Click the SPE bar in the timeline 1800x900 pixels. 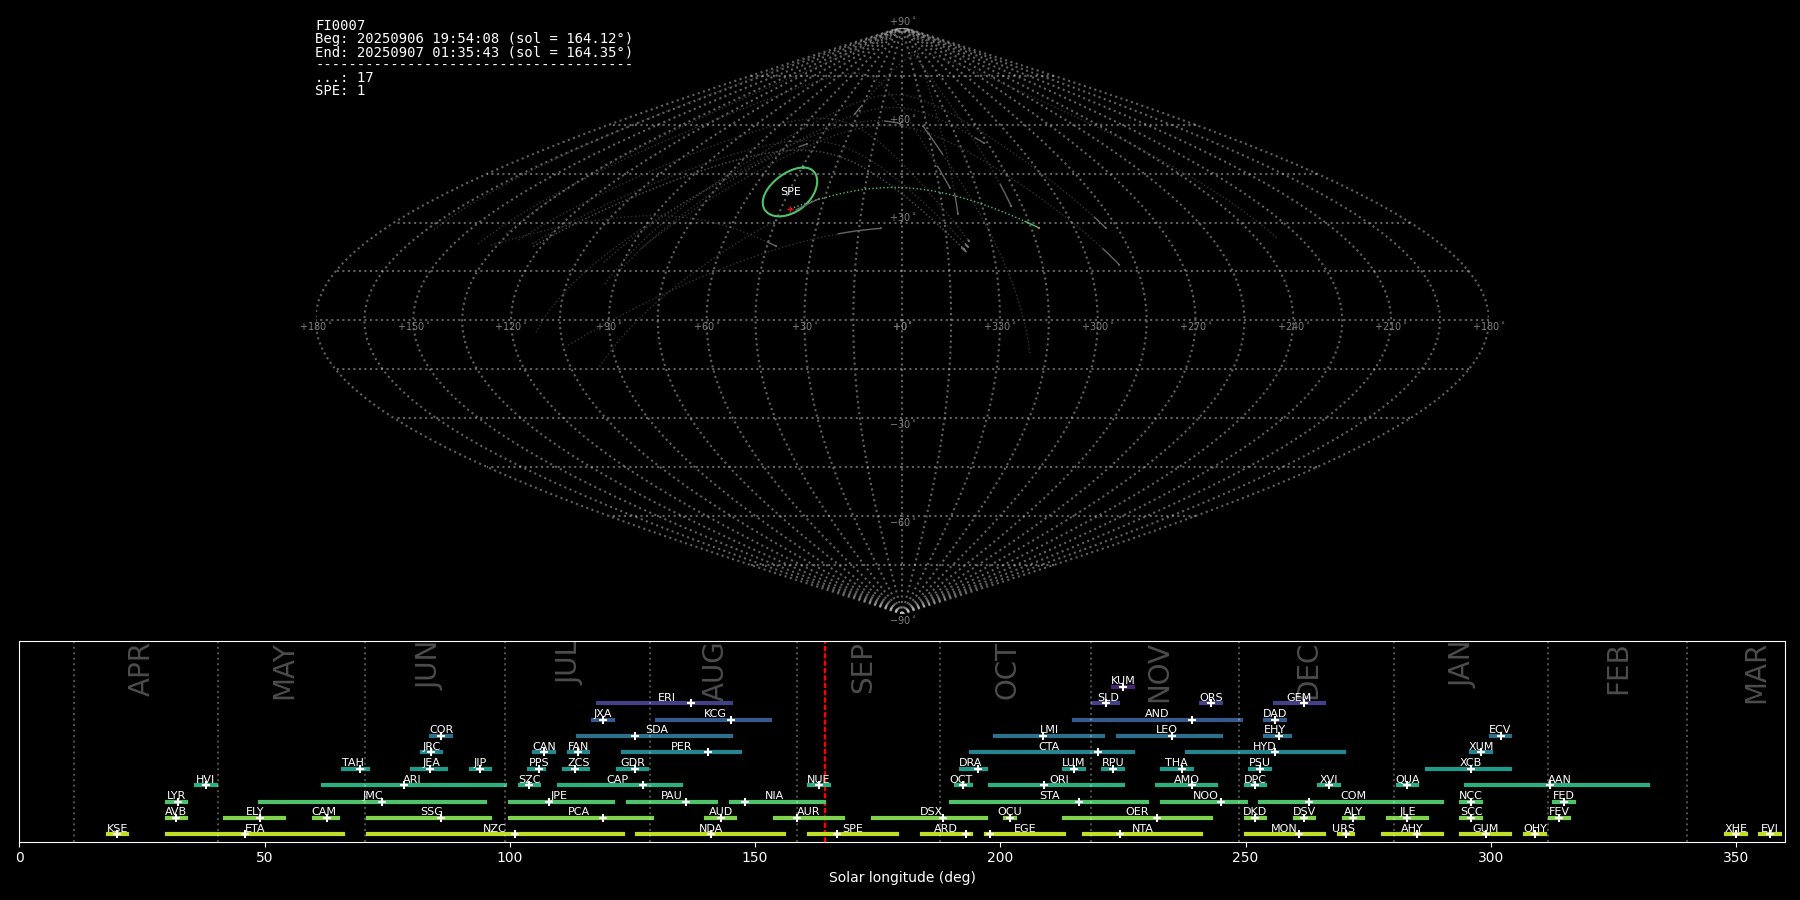pyautogui.click(x=870, y=834)
